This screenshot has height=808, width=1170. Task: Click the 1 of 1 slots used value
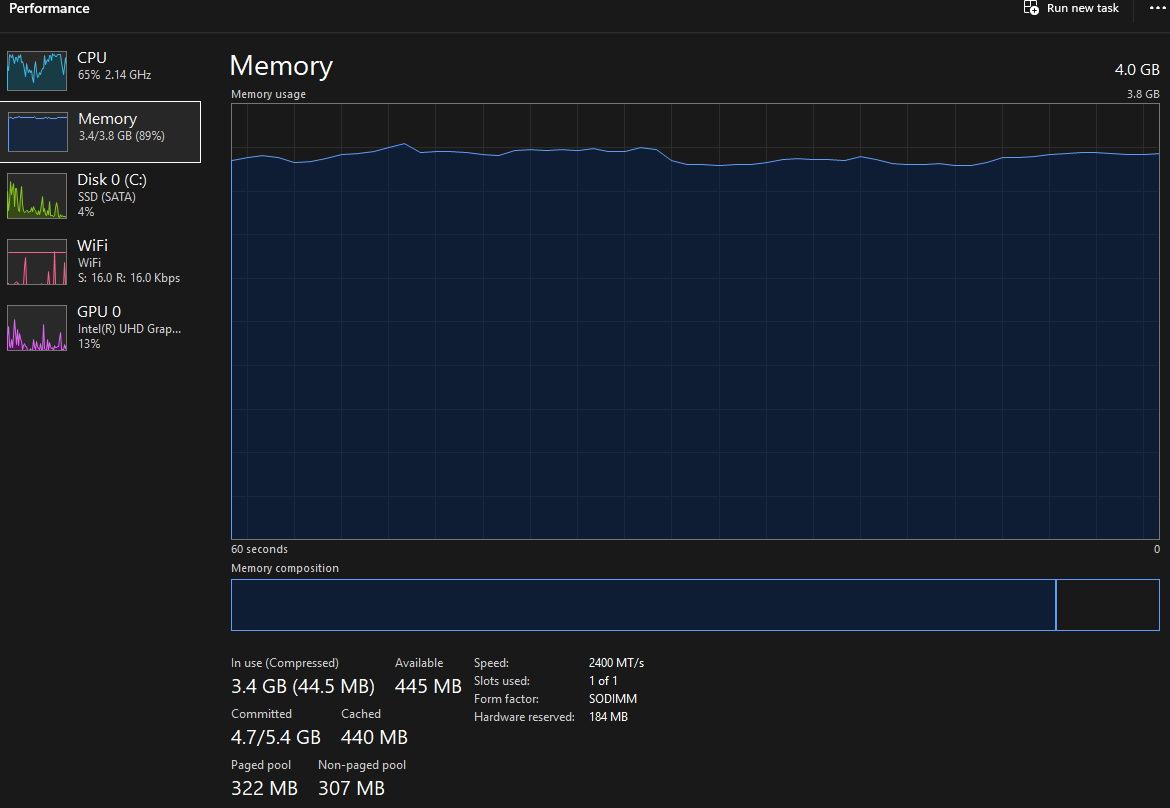pyautogui.click(x=603, y=680)
